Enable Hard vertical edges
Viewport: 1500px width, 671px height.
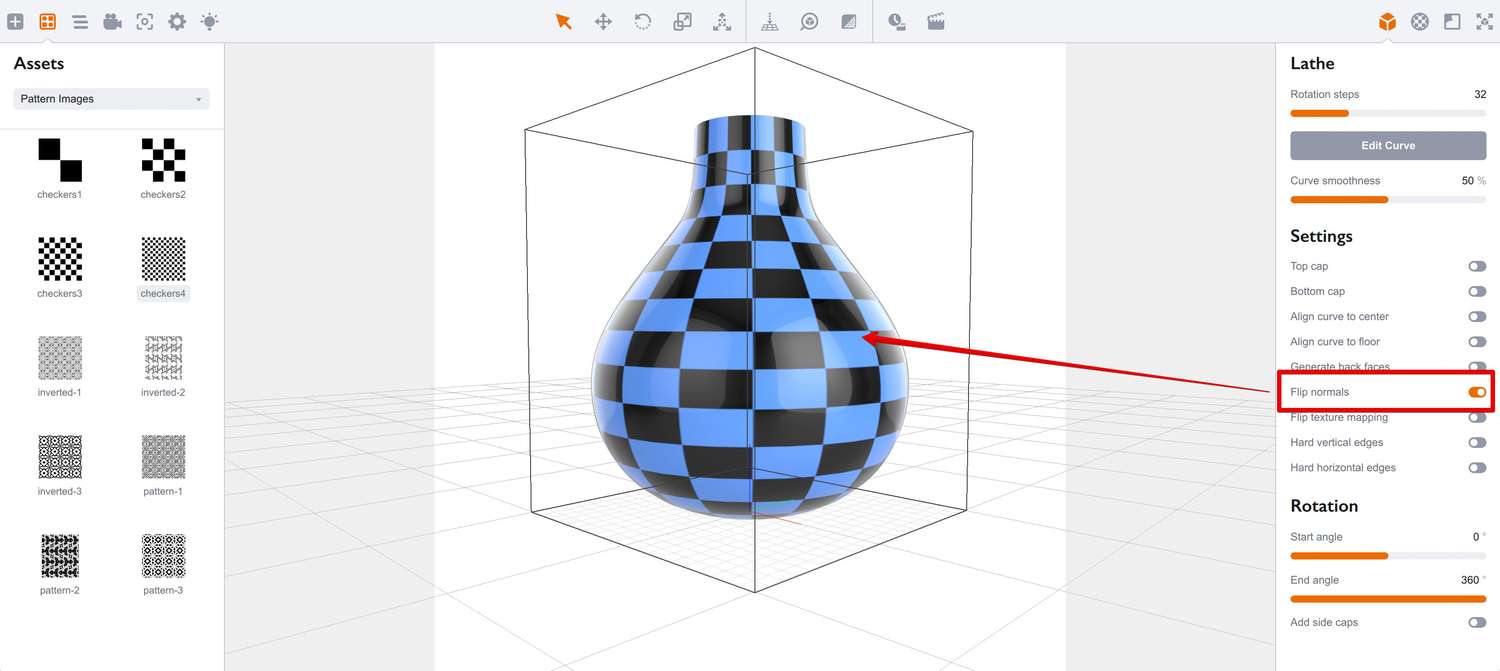[1477, 442]
